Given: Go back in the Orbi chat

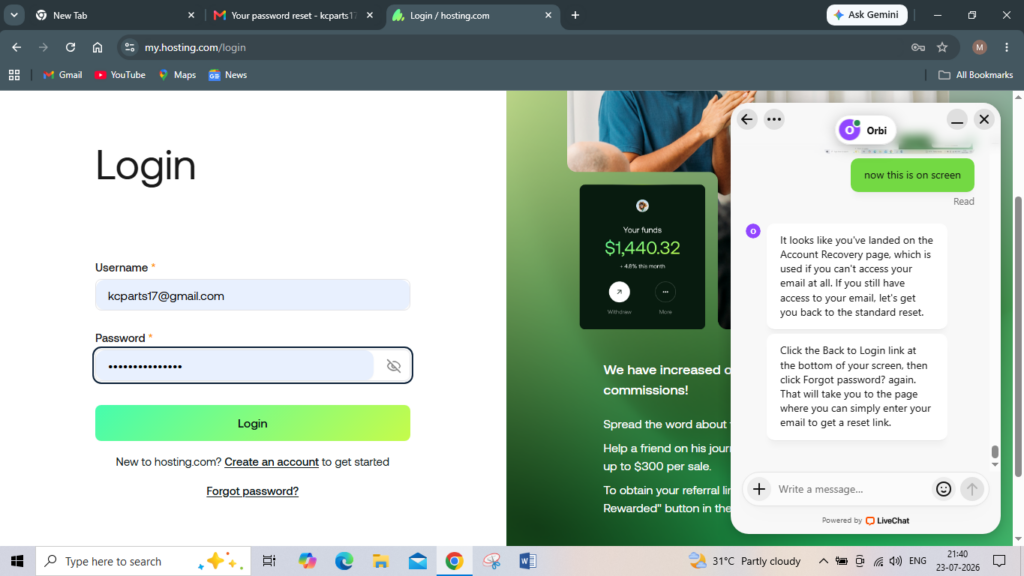Looking at the screenshot, I should tap(746, 120).
